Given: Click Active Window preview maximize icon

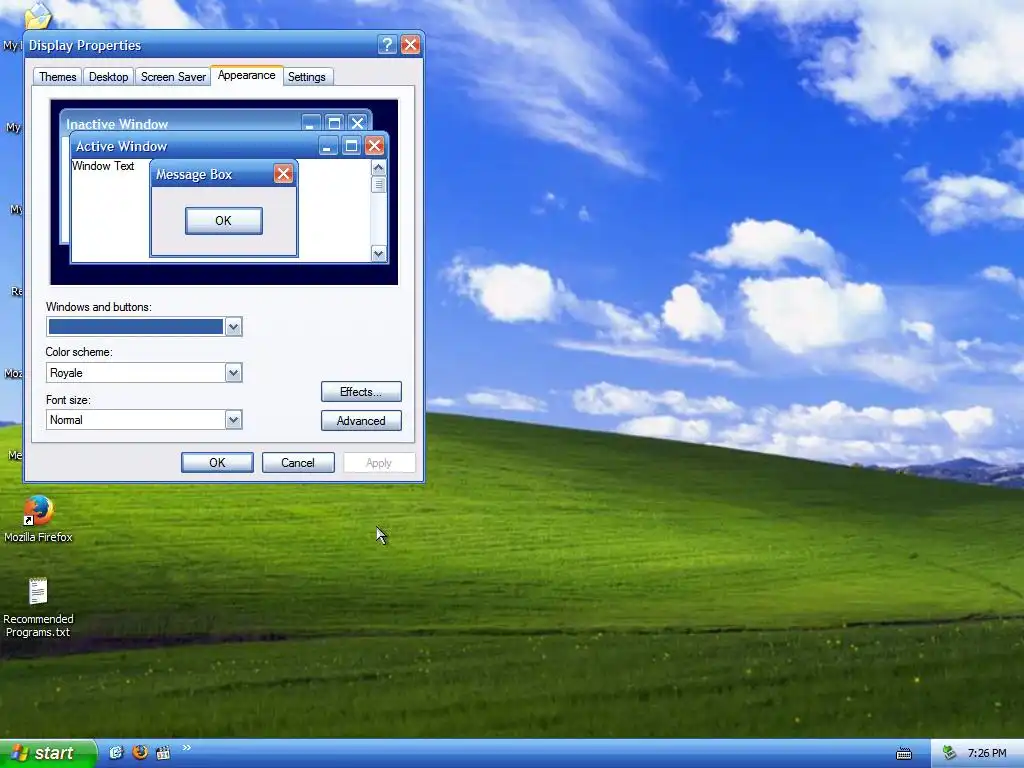Looking at the screenshot, I should pos(351,146).
